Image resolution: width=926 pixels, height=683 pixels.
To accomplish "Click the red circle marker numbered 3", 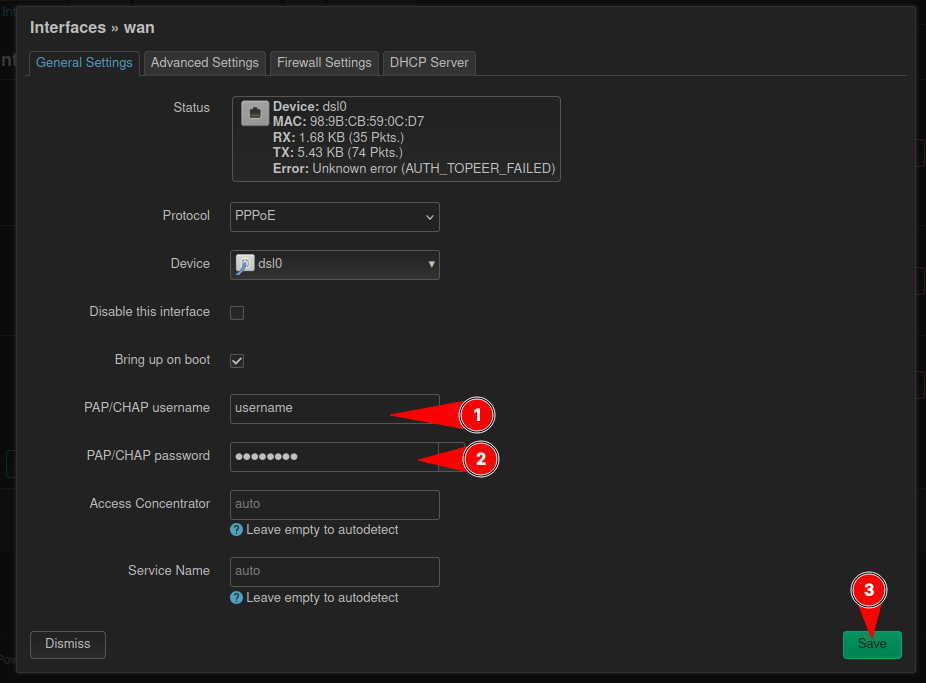I will coord(869,591).
